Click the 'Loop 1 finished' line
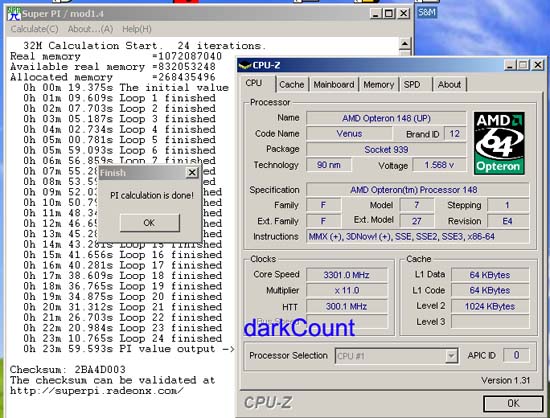The width and height of the screenshot is (550, 418). (x=120, y=98)
